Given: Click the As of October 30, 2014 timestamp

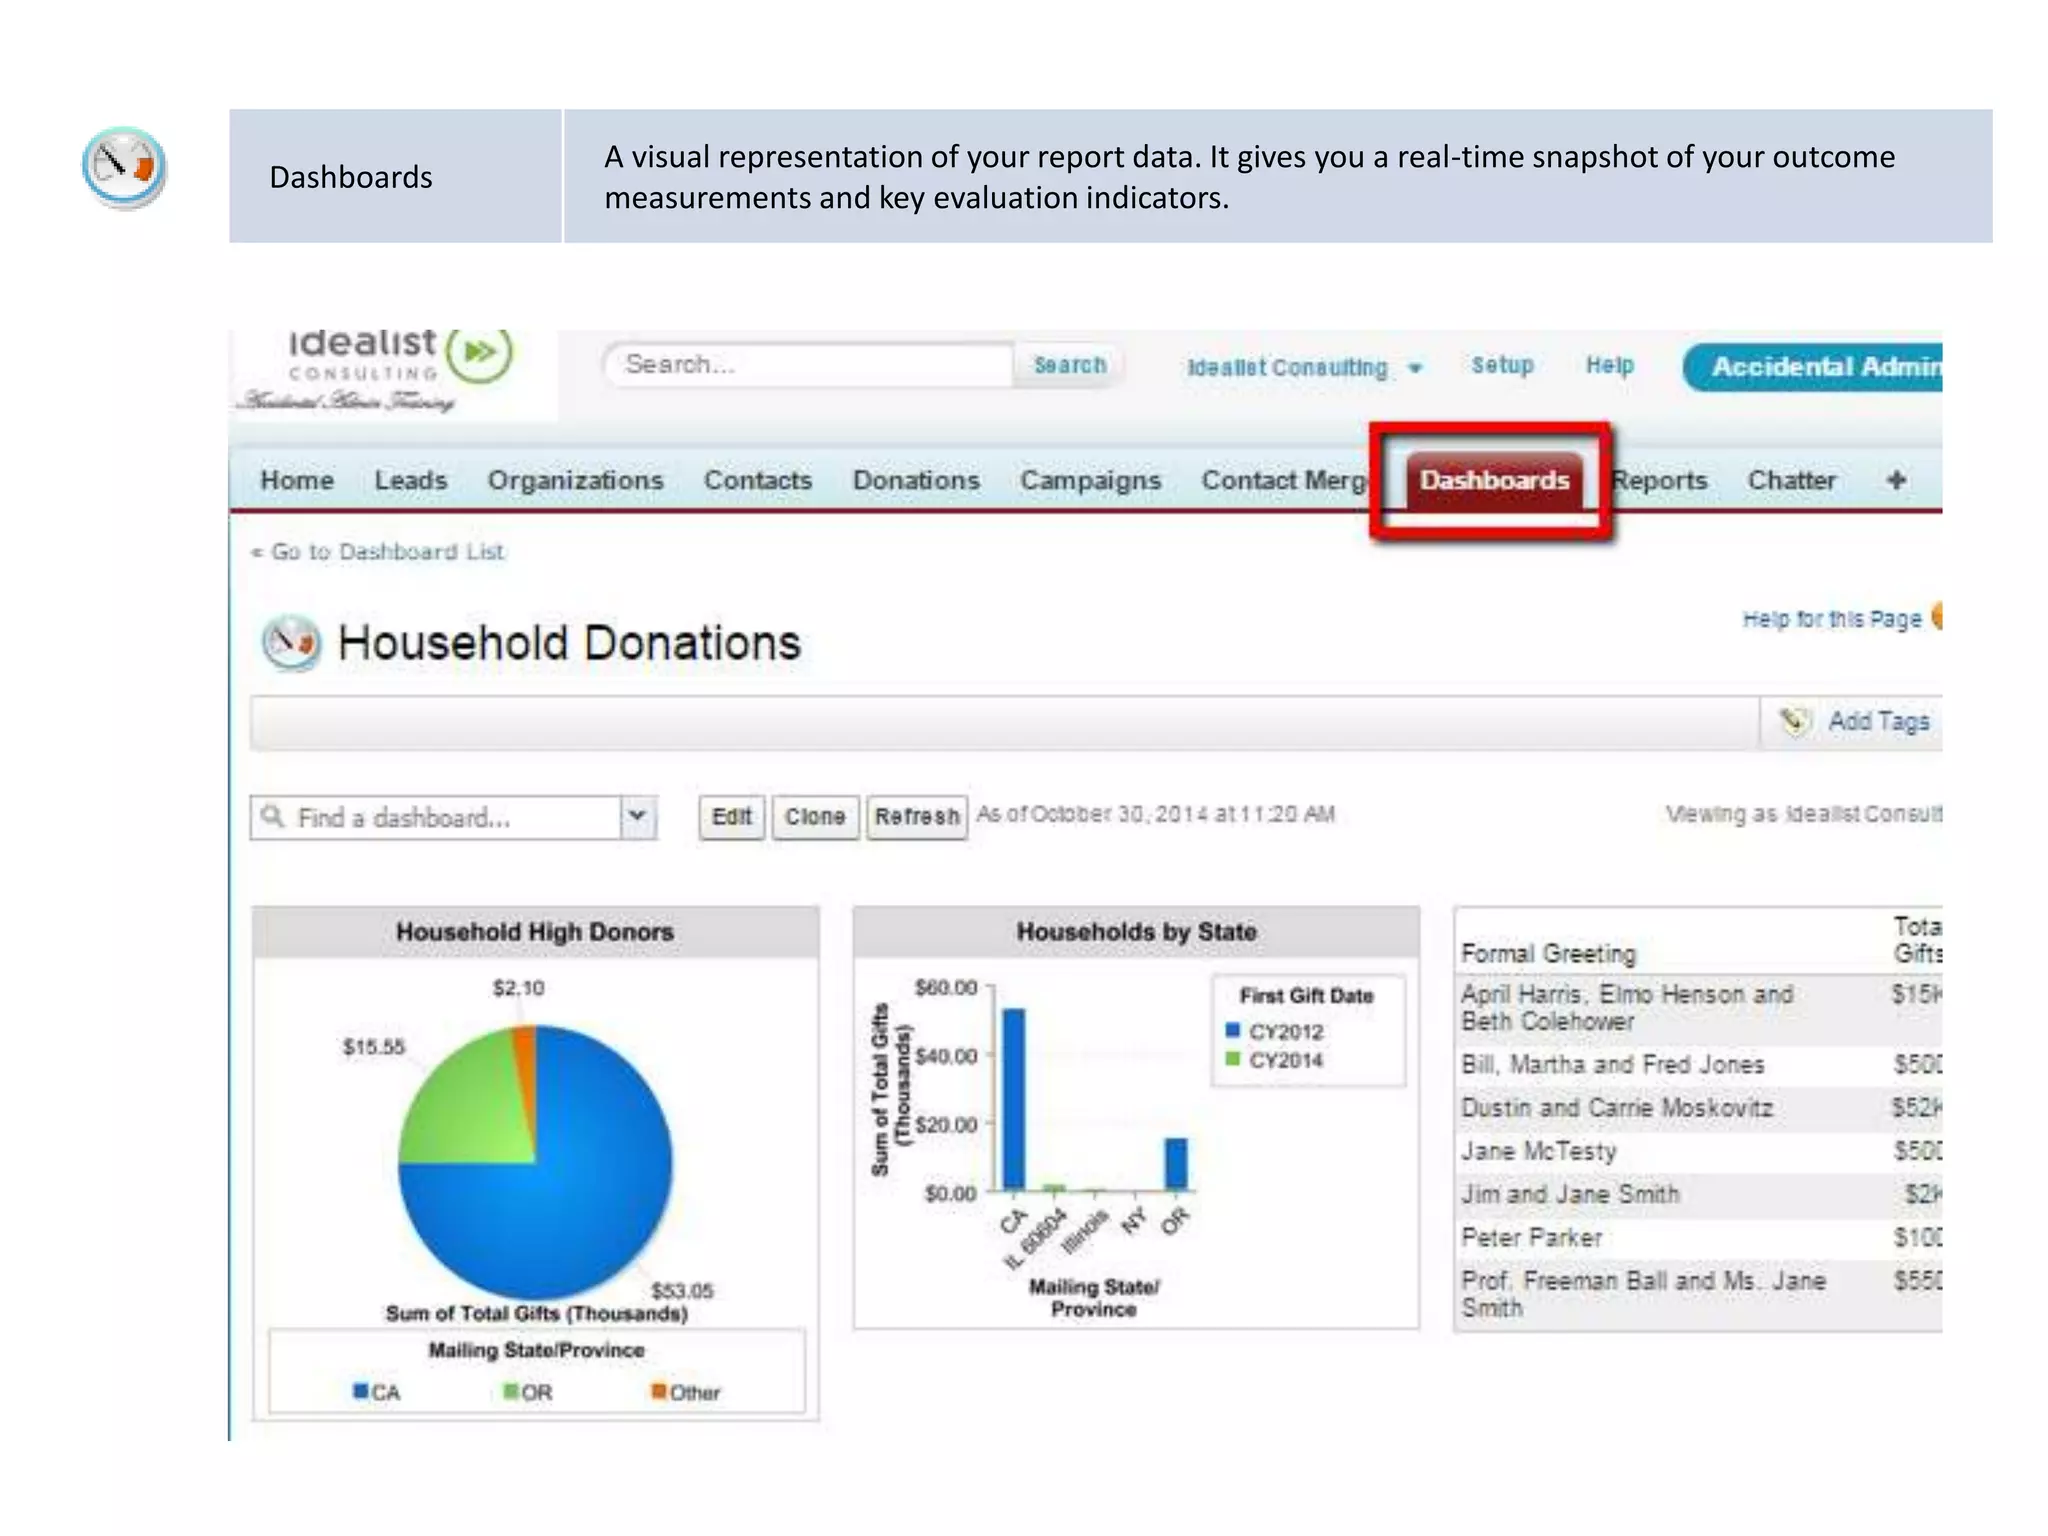Looking at the screenshot, I should click(x=1155, y=814).
